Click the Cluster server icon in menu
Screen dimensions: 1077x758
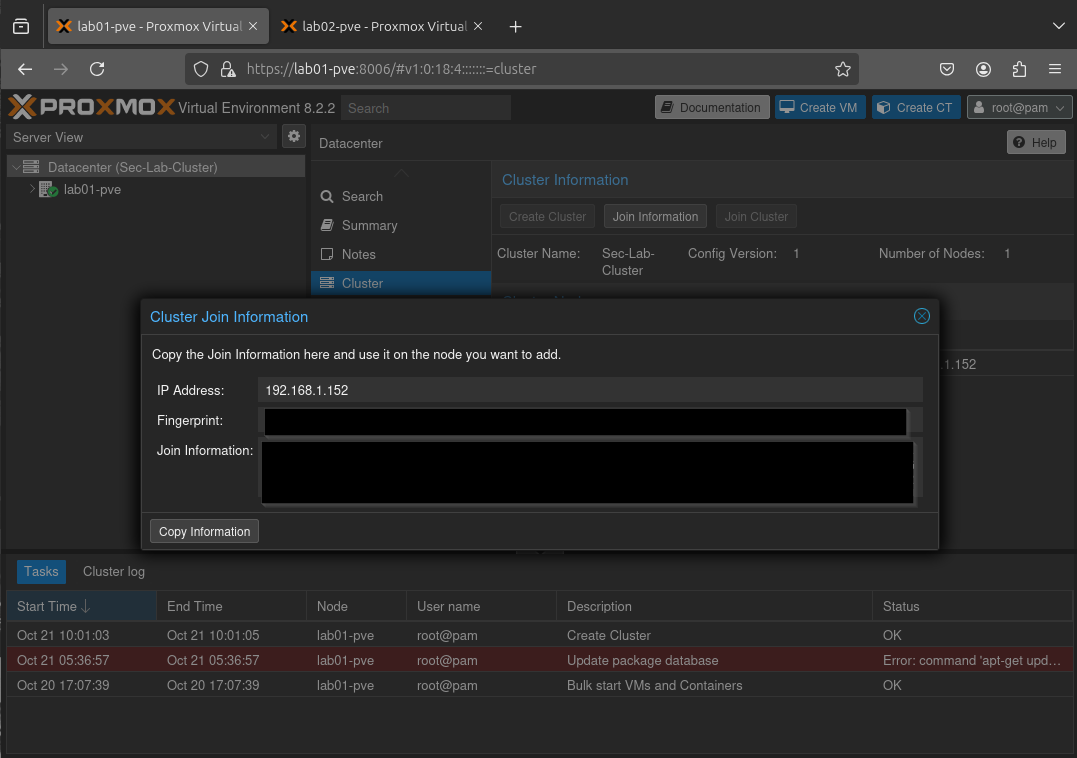pyautogui.click(x=327, y=283)
